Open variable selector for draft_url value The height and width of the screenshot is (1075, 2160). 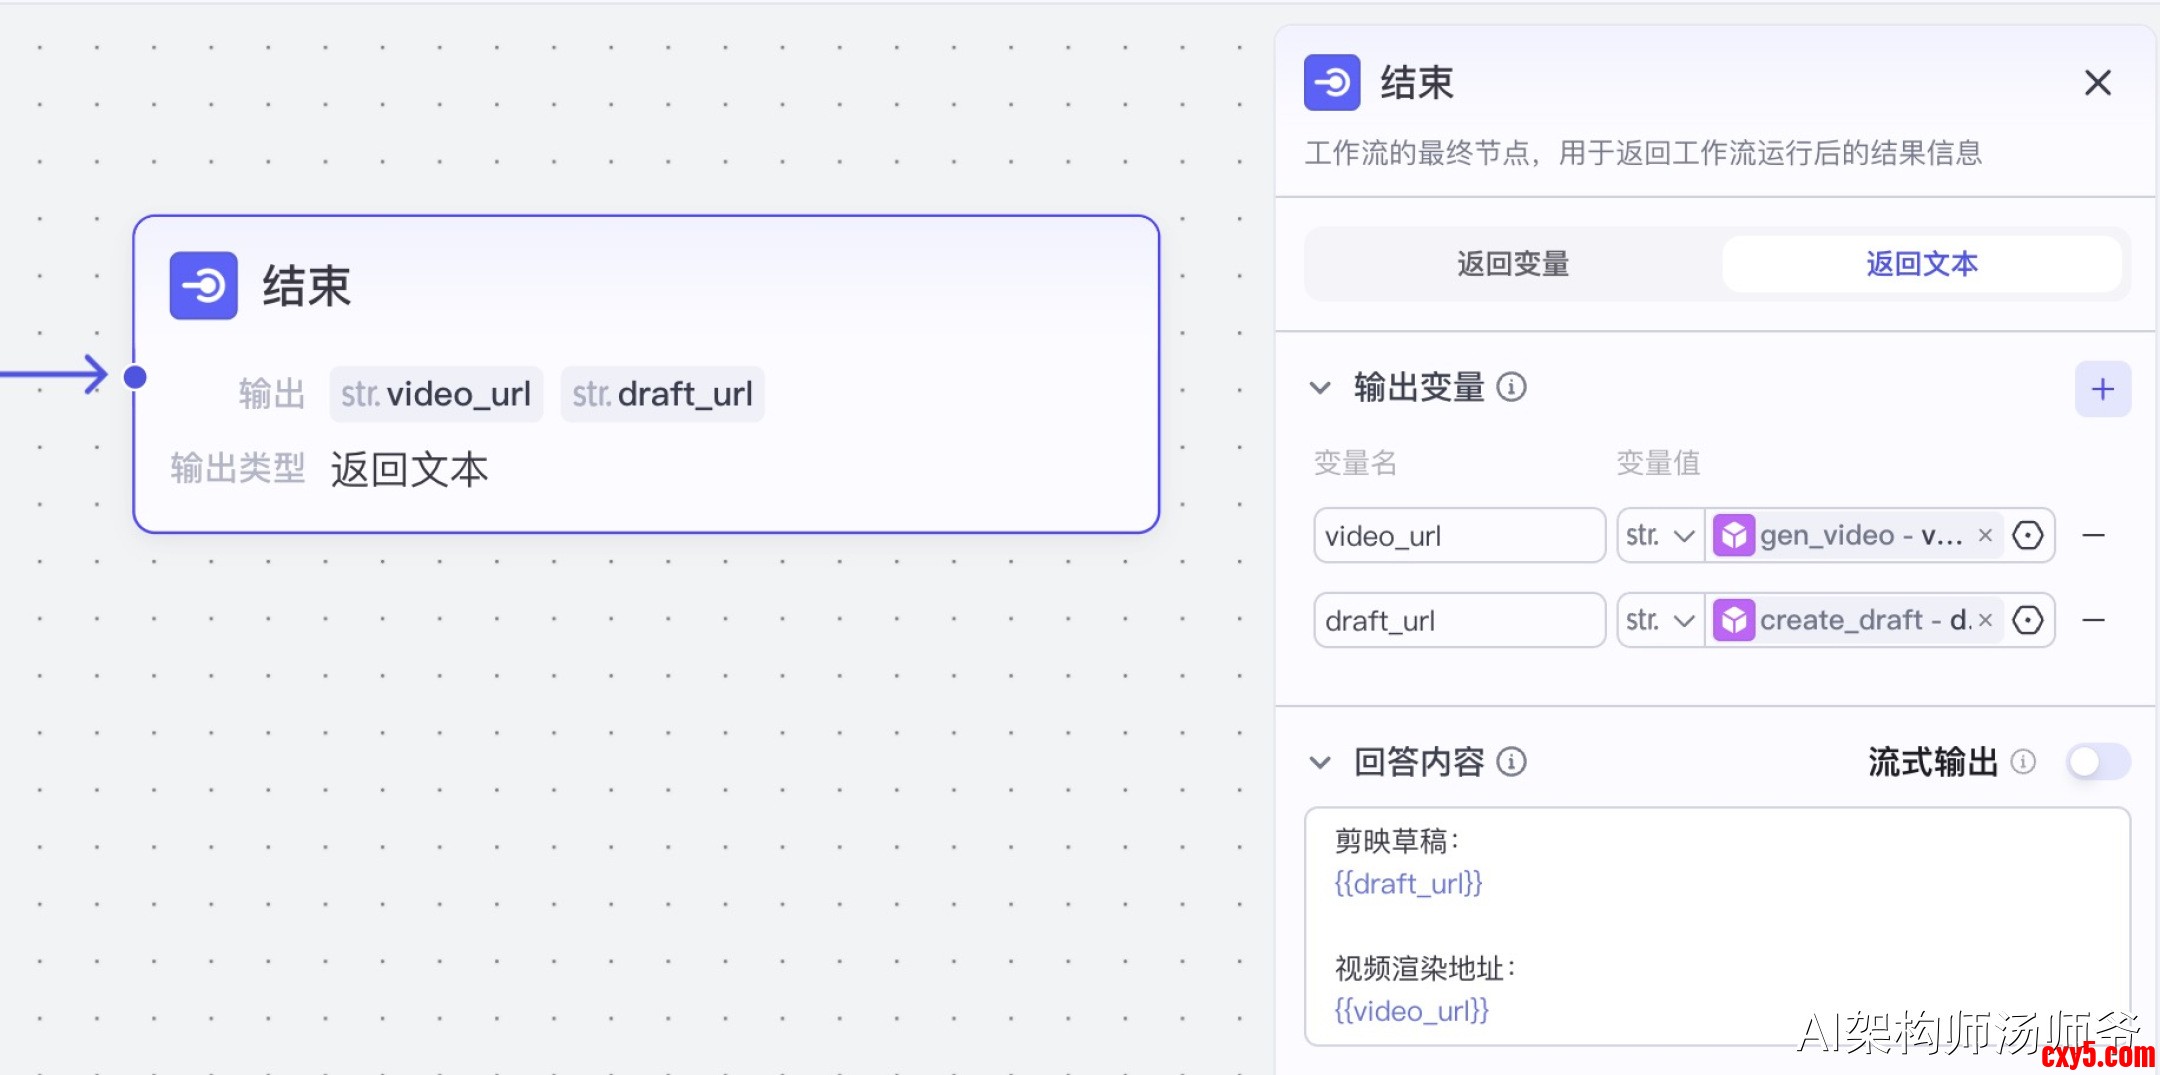[x=2027, y=621]
